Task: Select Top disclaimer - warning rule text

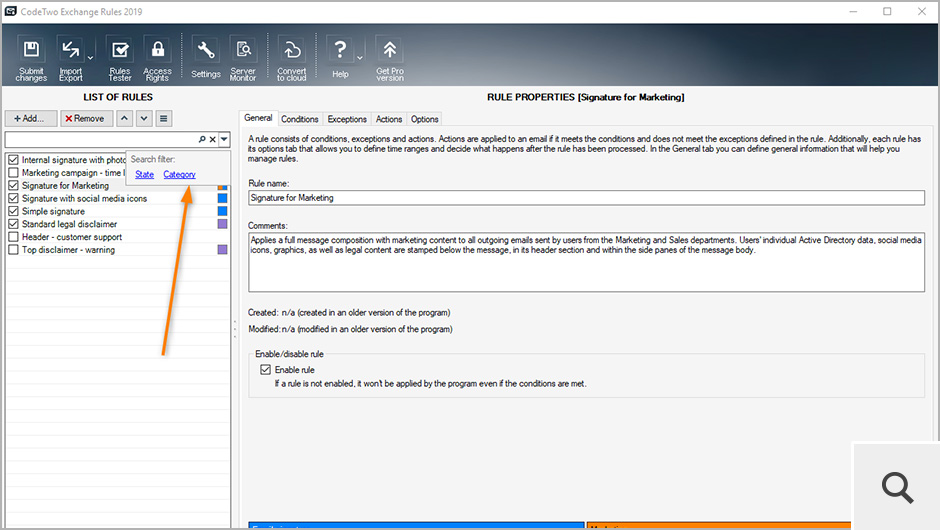Action: point(68,250)
